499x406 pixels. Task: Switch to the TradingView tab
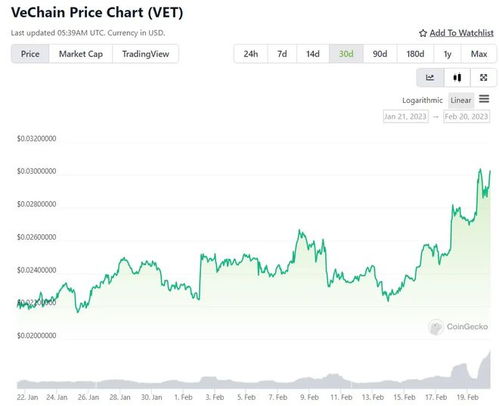click(145, 54)
